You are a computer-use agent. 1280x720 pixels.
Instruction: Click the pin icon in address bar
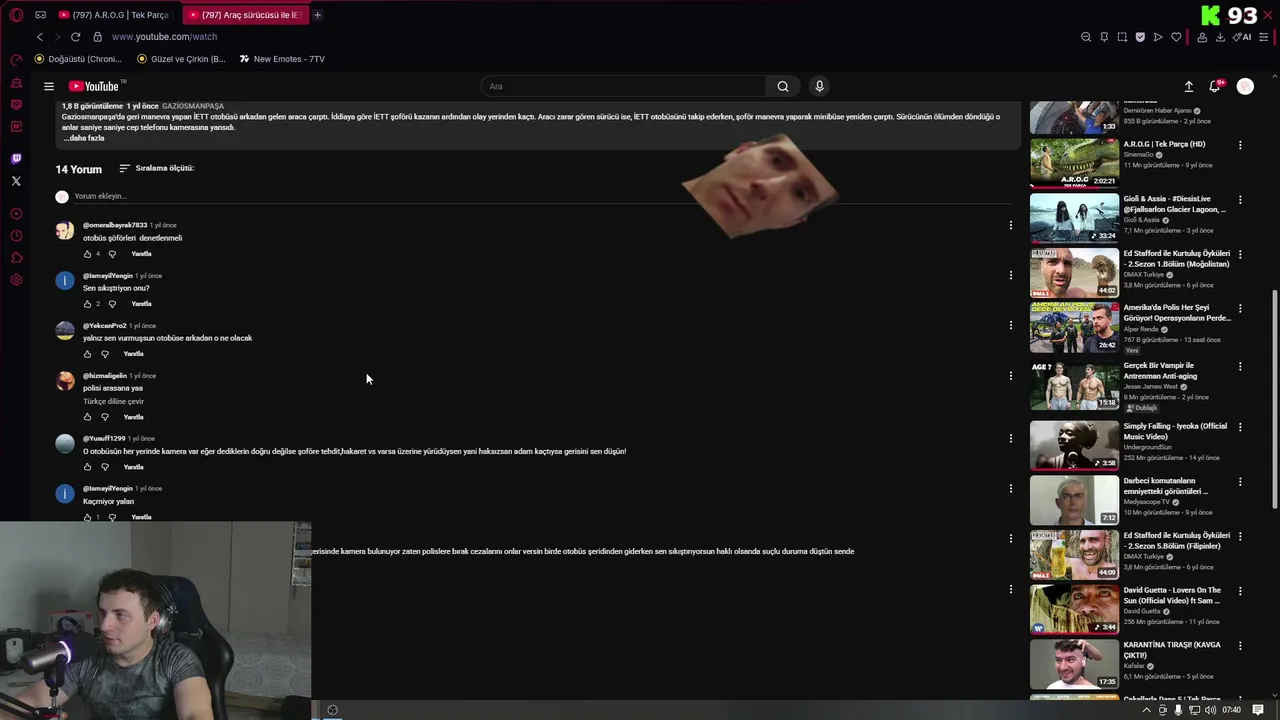[1104, 37]
